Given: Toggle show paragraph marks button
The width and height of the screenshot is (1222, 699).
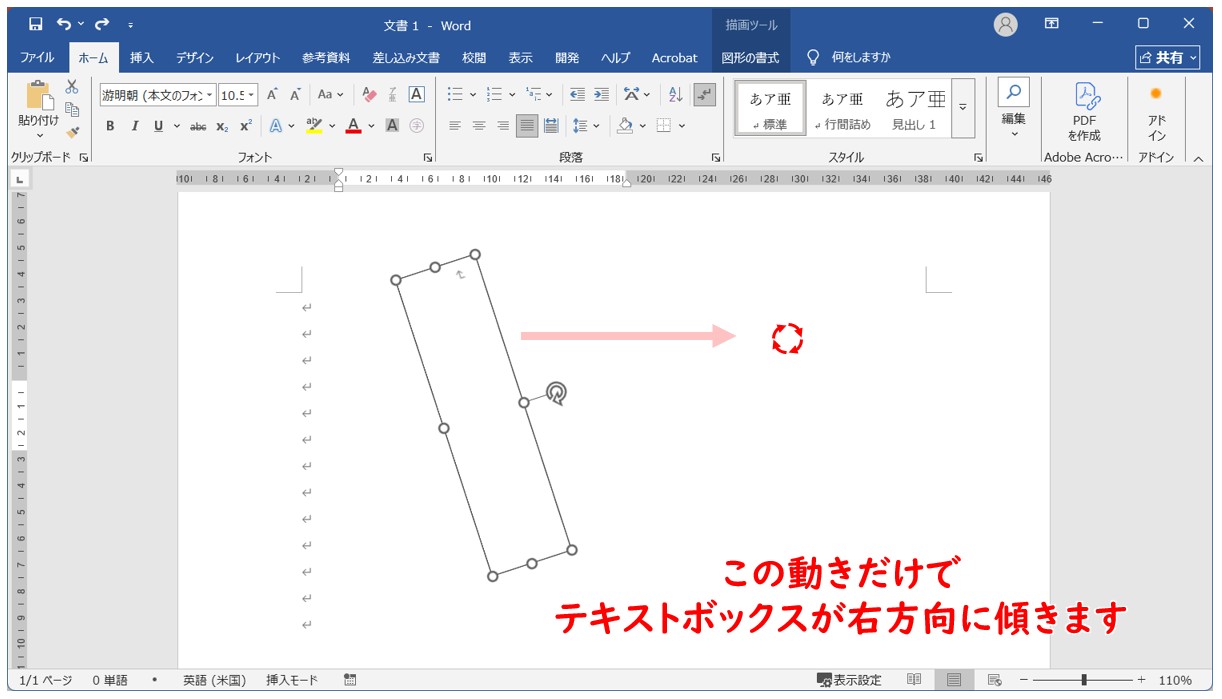Looking at the screenshot, I should pyautogui.click(x=705, y=95).
